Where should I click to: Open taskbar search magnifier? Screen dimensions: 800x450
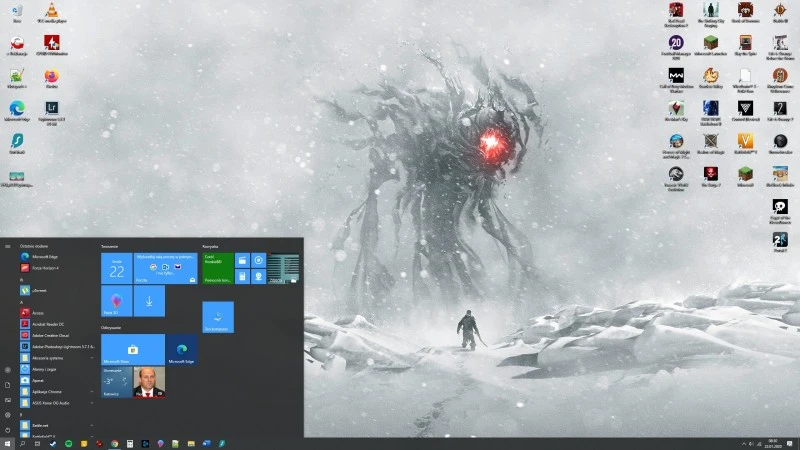(x=23, y=444)
